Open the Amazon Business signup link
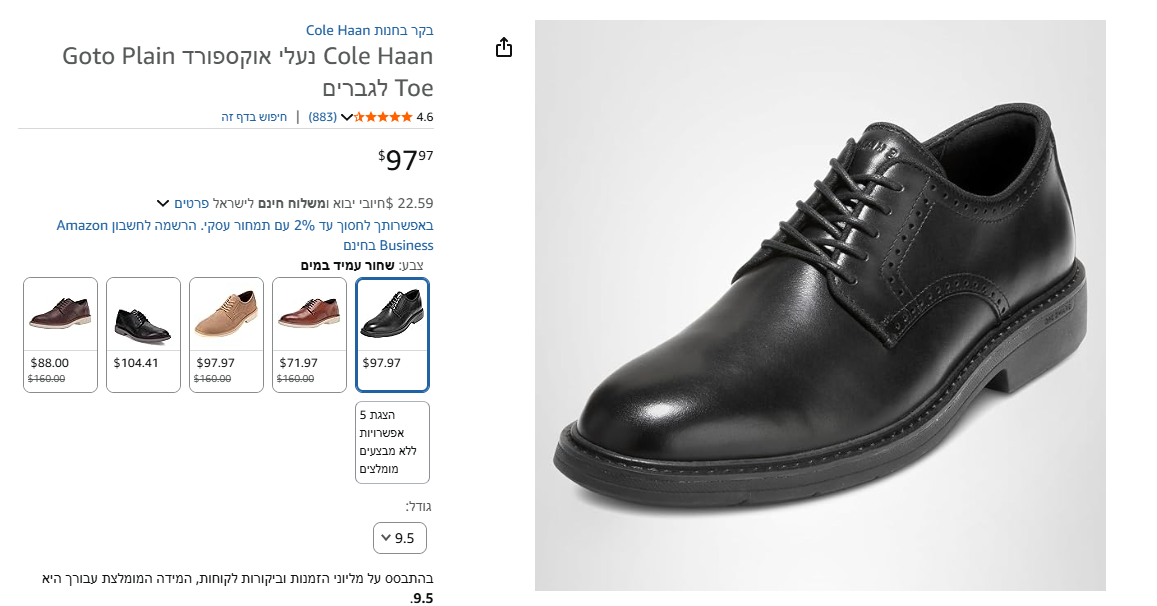Image resolution: width=1157 pixels, height=606 pixels. point(245,235)
